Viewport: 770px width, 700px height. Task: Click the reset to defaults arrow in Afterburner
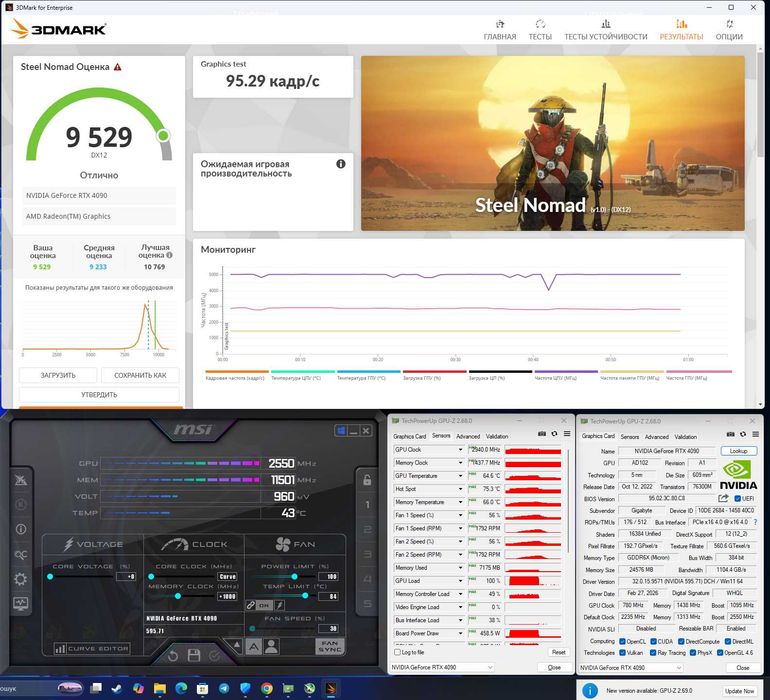172,656
